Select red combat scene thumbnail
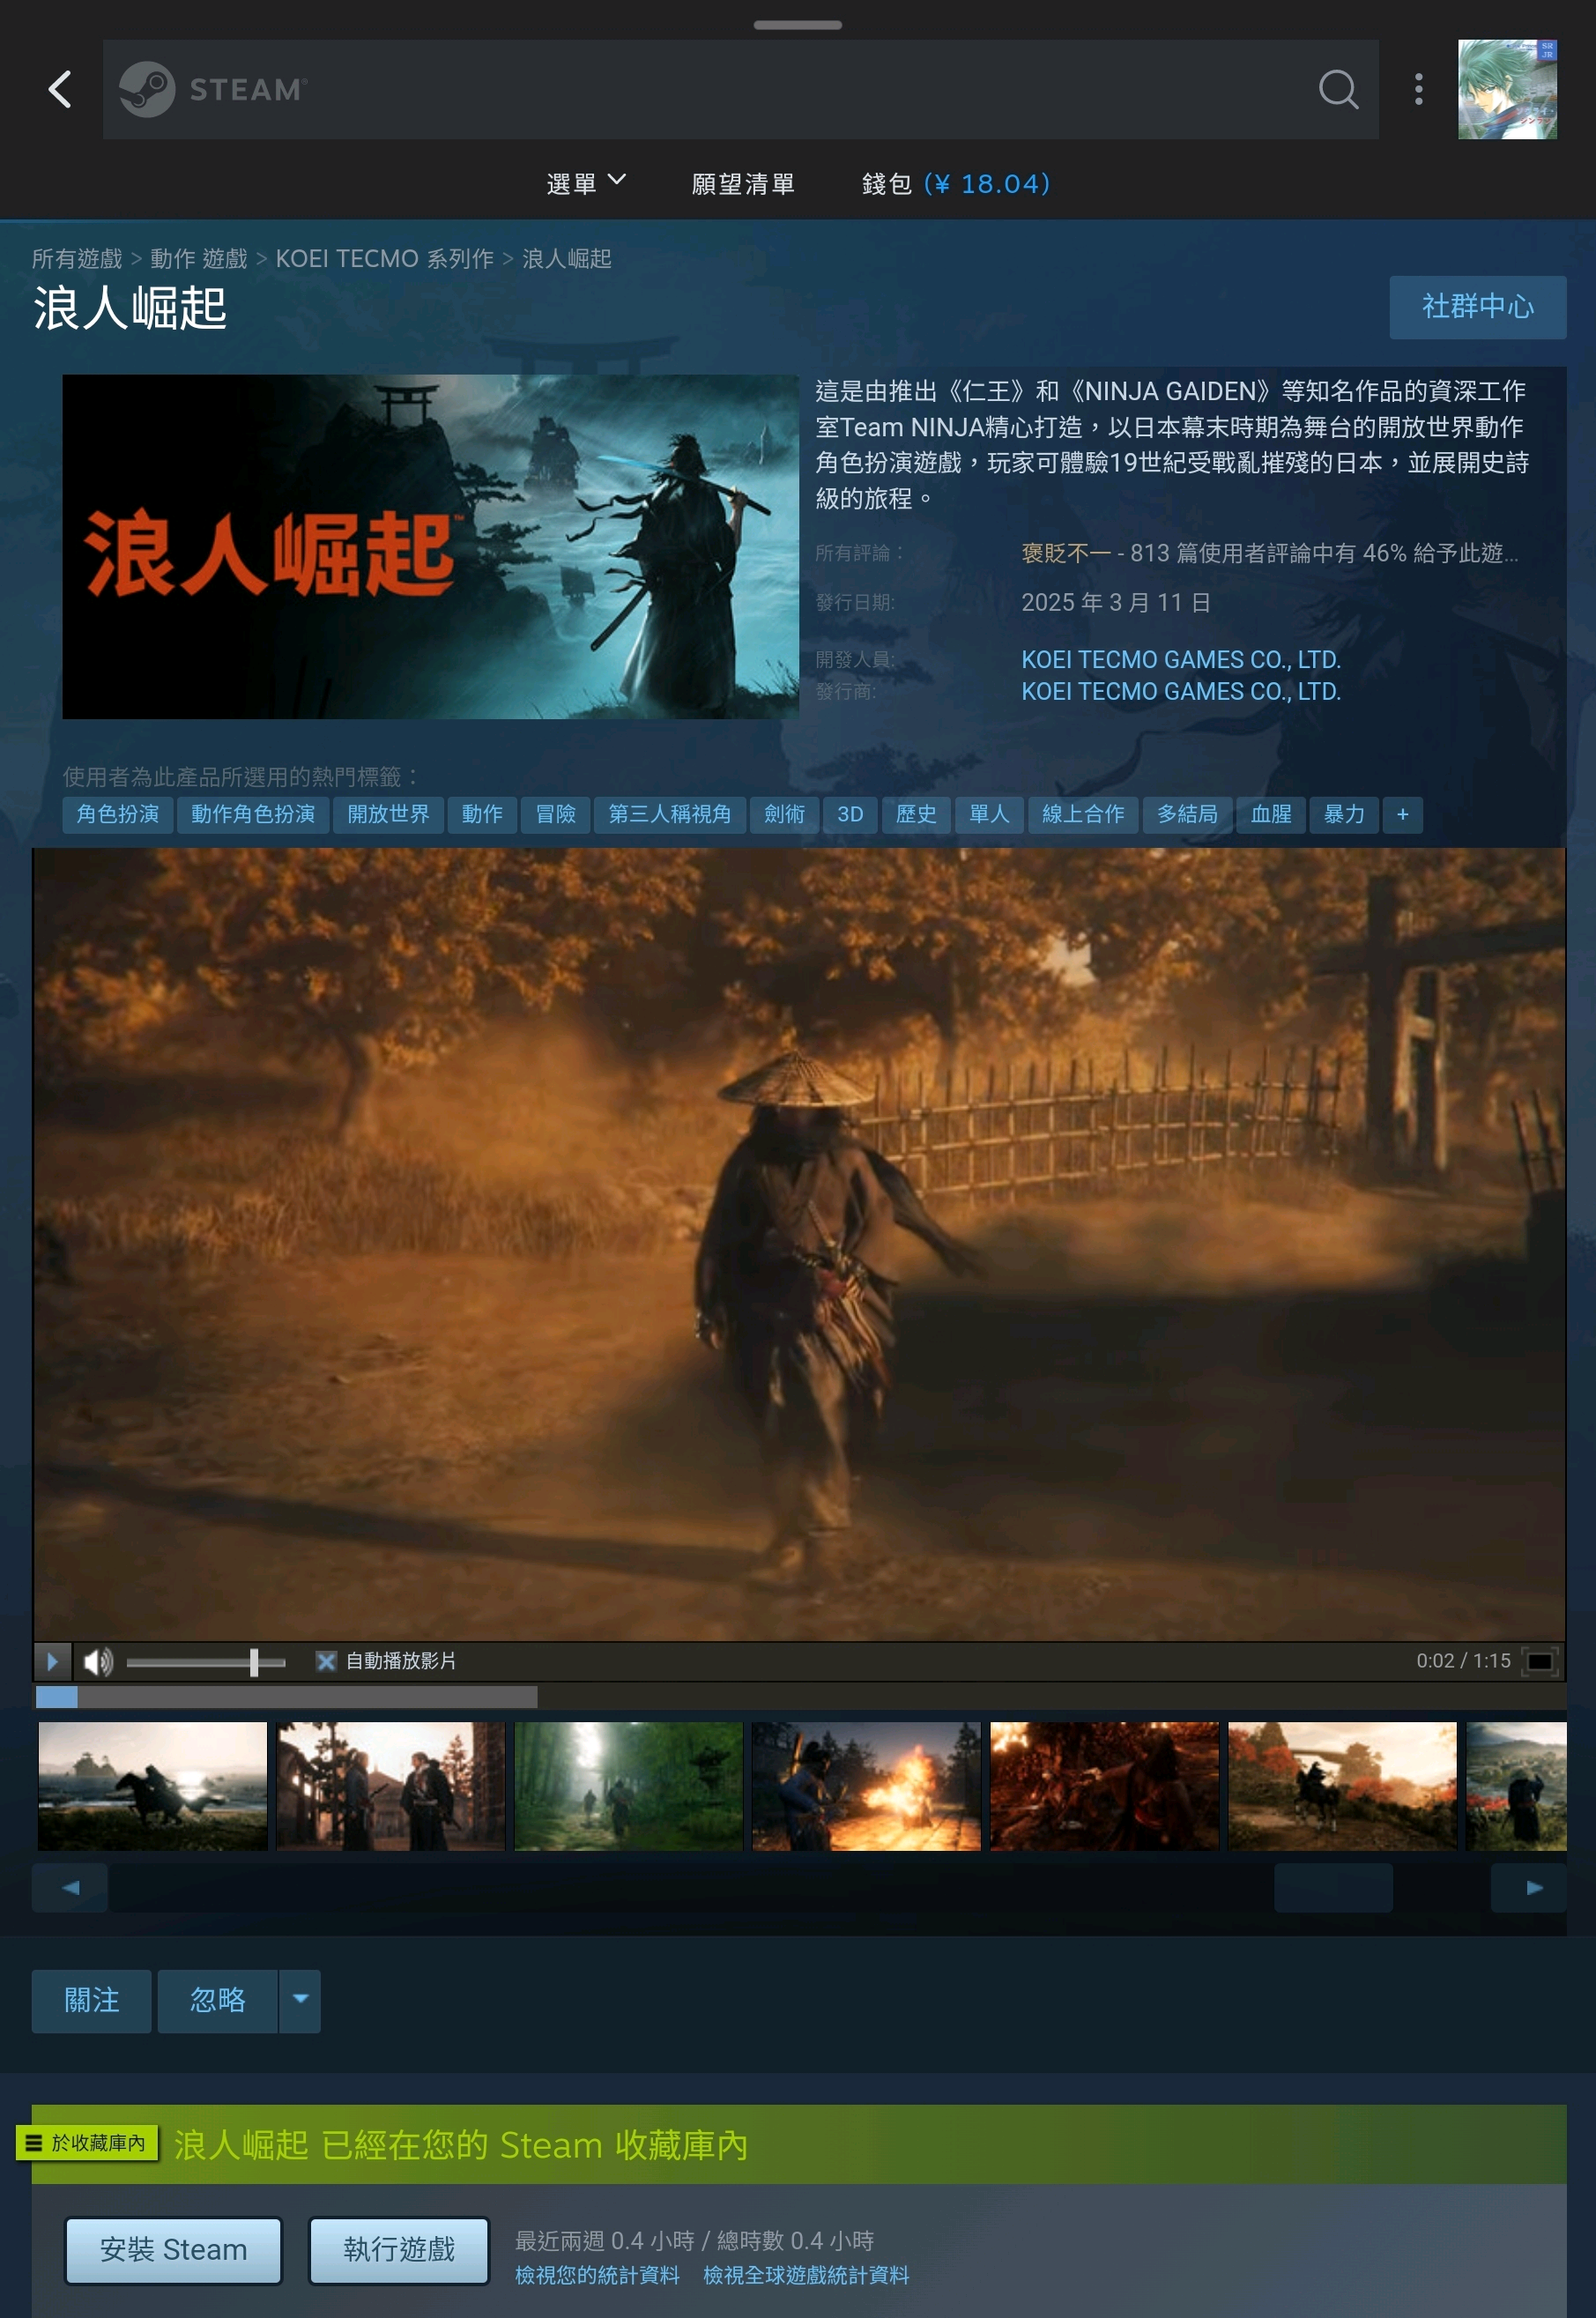 (x=1105, y=1785)
